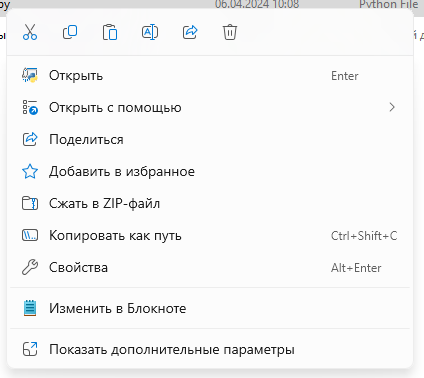Click the Rename icon in top row
This screenshot has width=424, height=378.
150,32
